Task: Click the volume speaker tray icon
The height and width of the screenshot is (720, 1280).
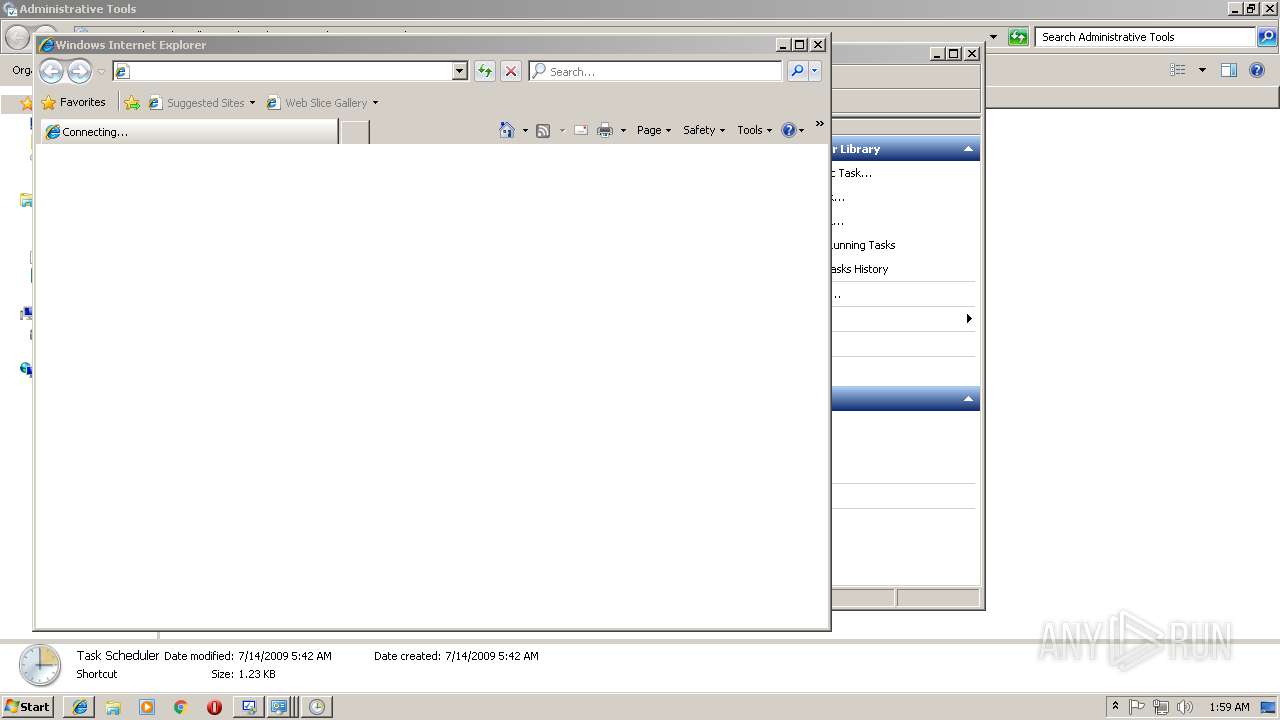Action: tap(1185, 706)
